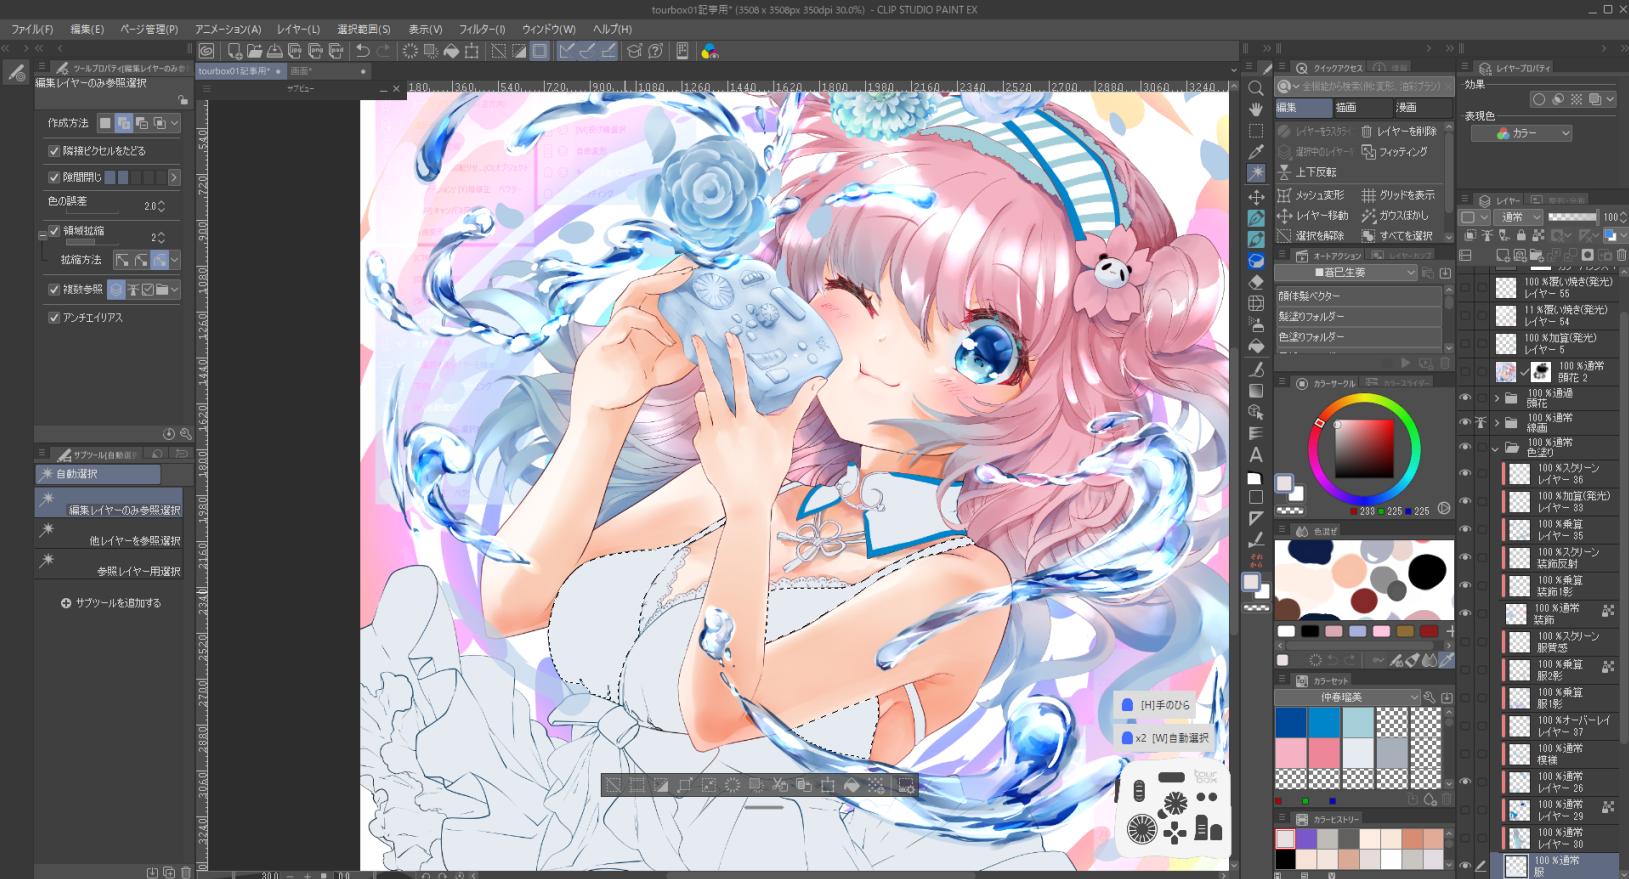
Task: Adjust the layer opacity slider
Action: (1572, 217)
